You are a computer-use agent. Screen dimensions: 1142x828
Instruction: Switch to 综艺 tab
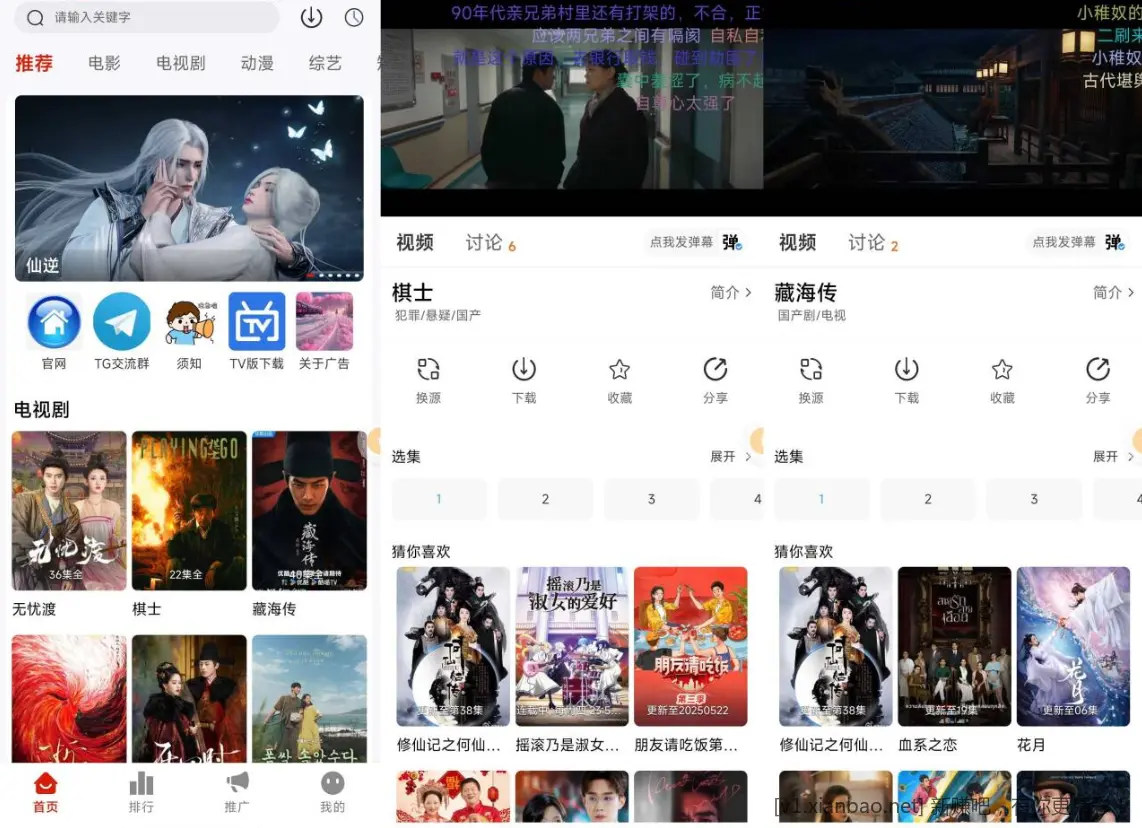(325, 63)
